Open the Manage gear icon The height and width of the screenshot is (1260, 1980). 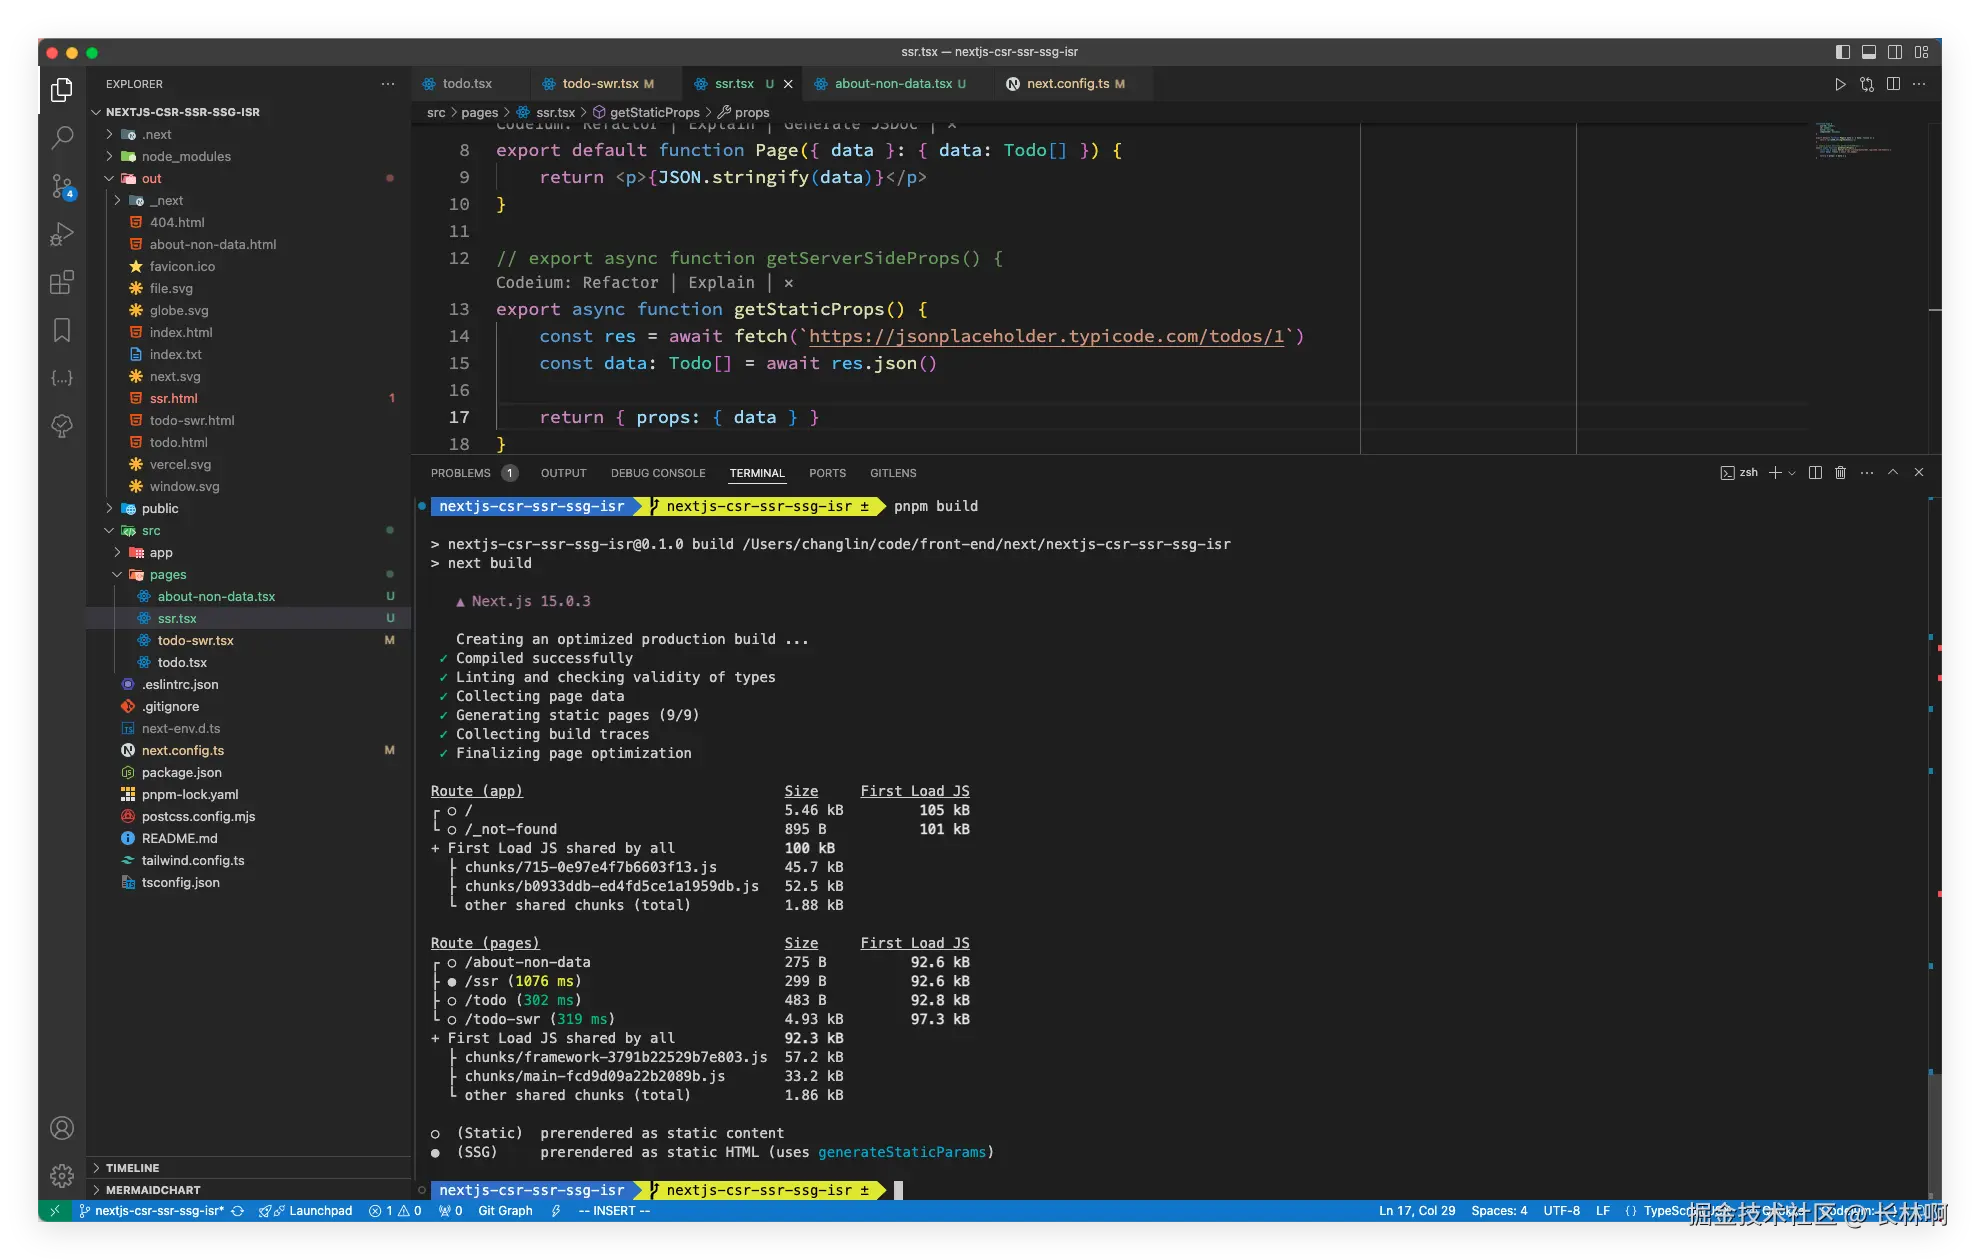point(62,1175)
